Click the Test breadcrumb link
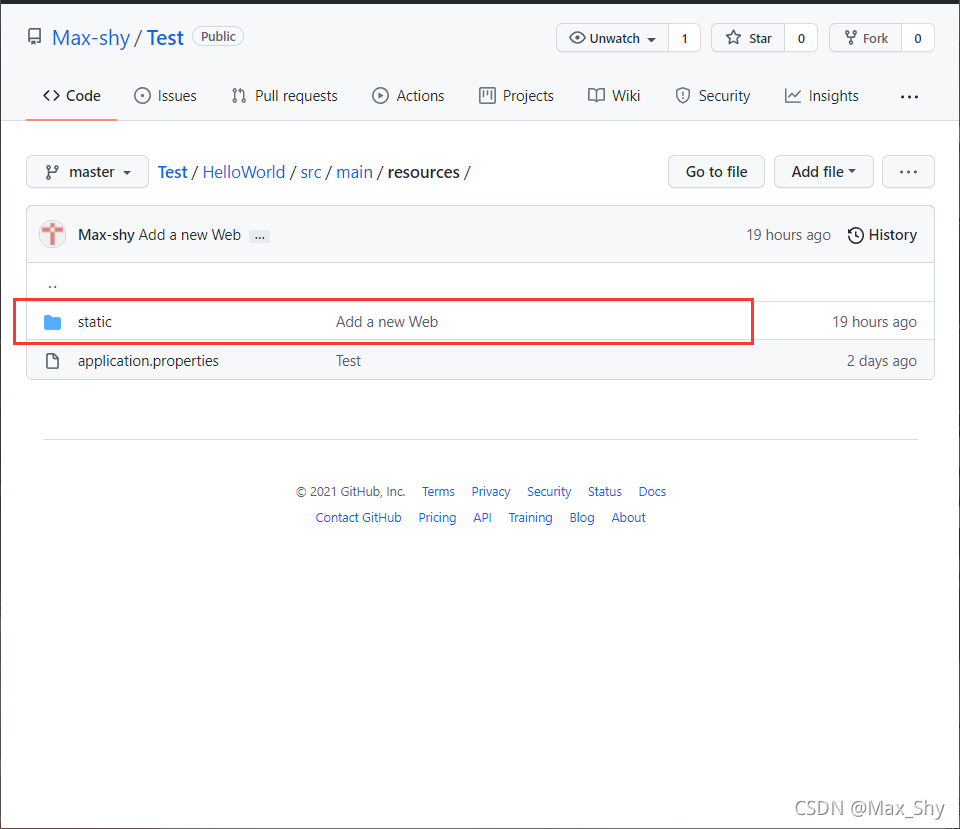Image resolution: width=960 pixels, height=829 pixels. [x=173, y=173]
